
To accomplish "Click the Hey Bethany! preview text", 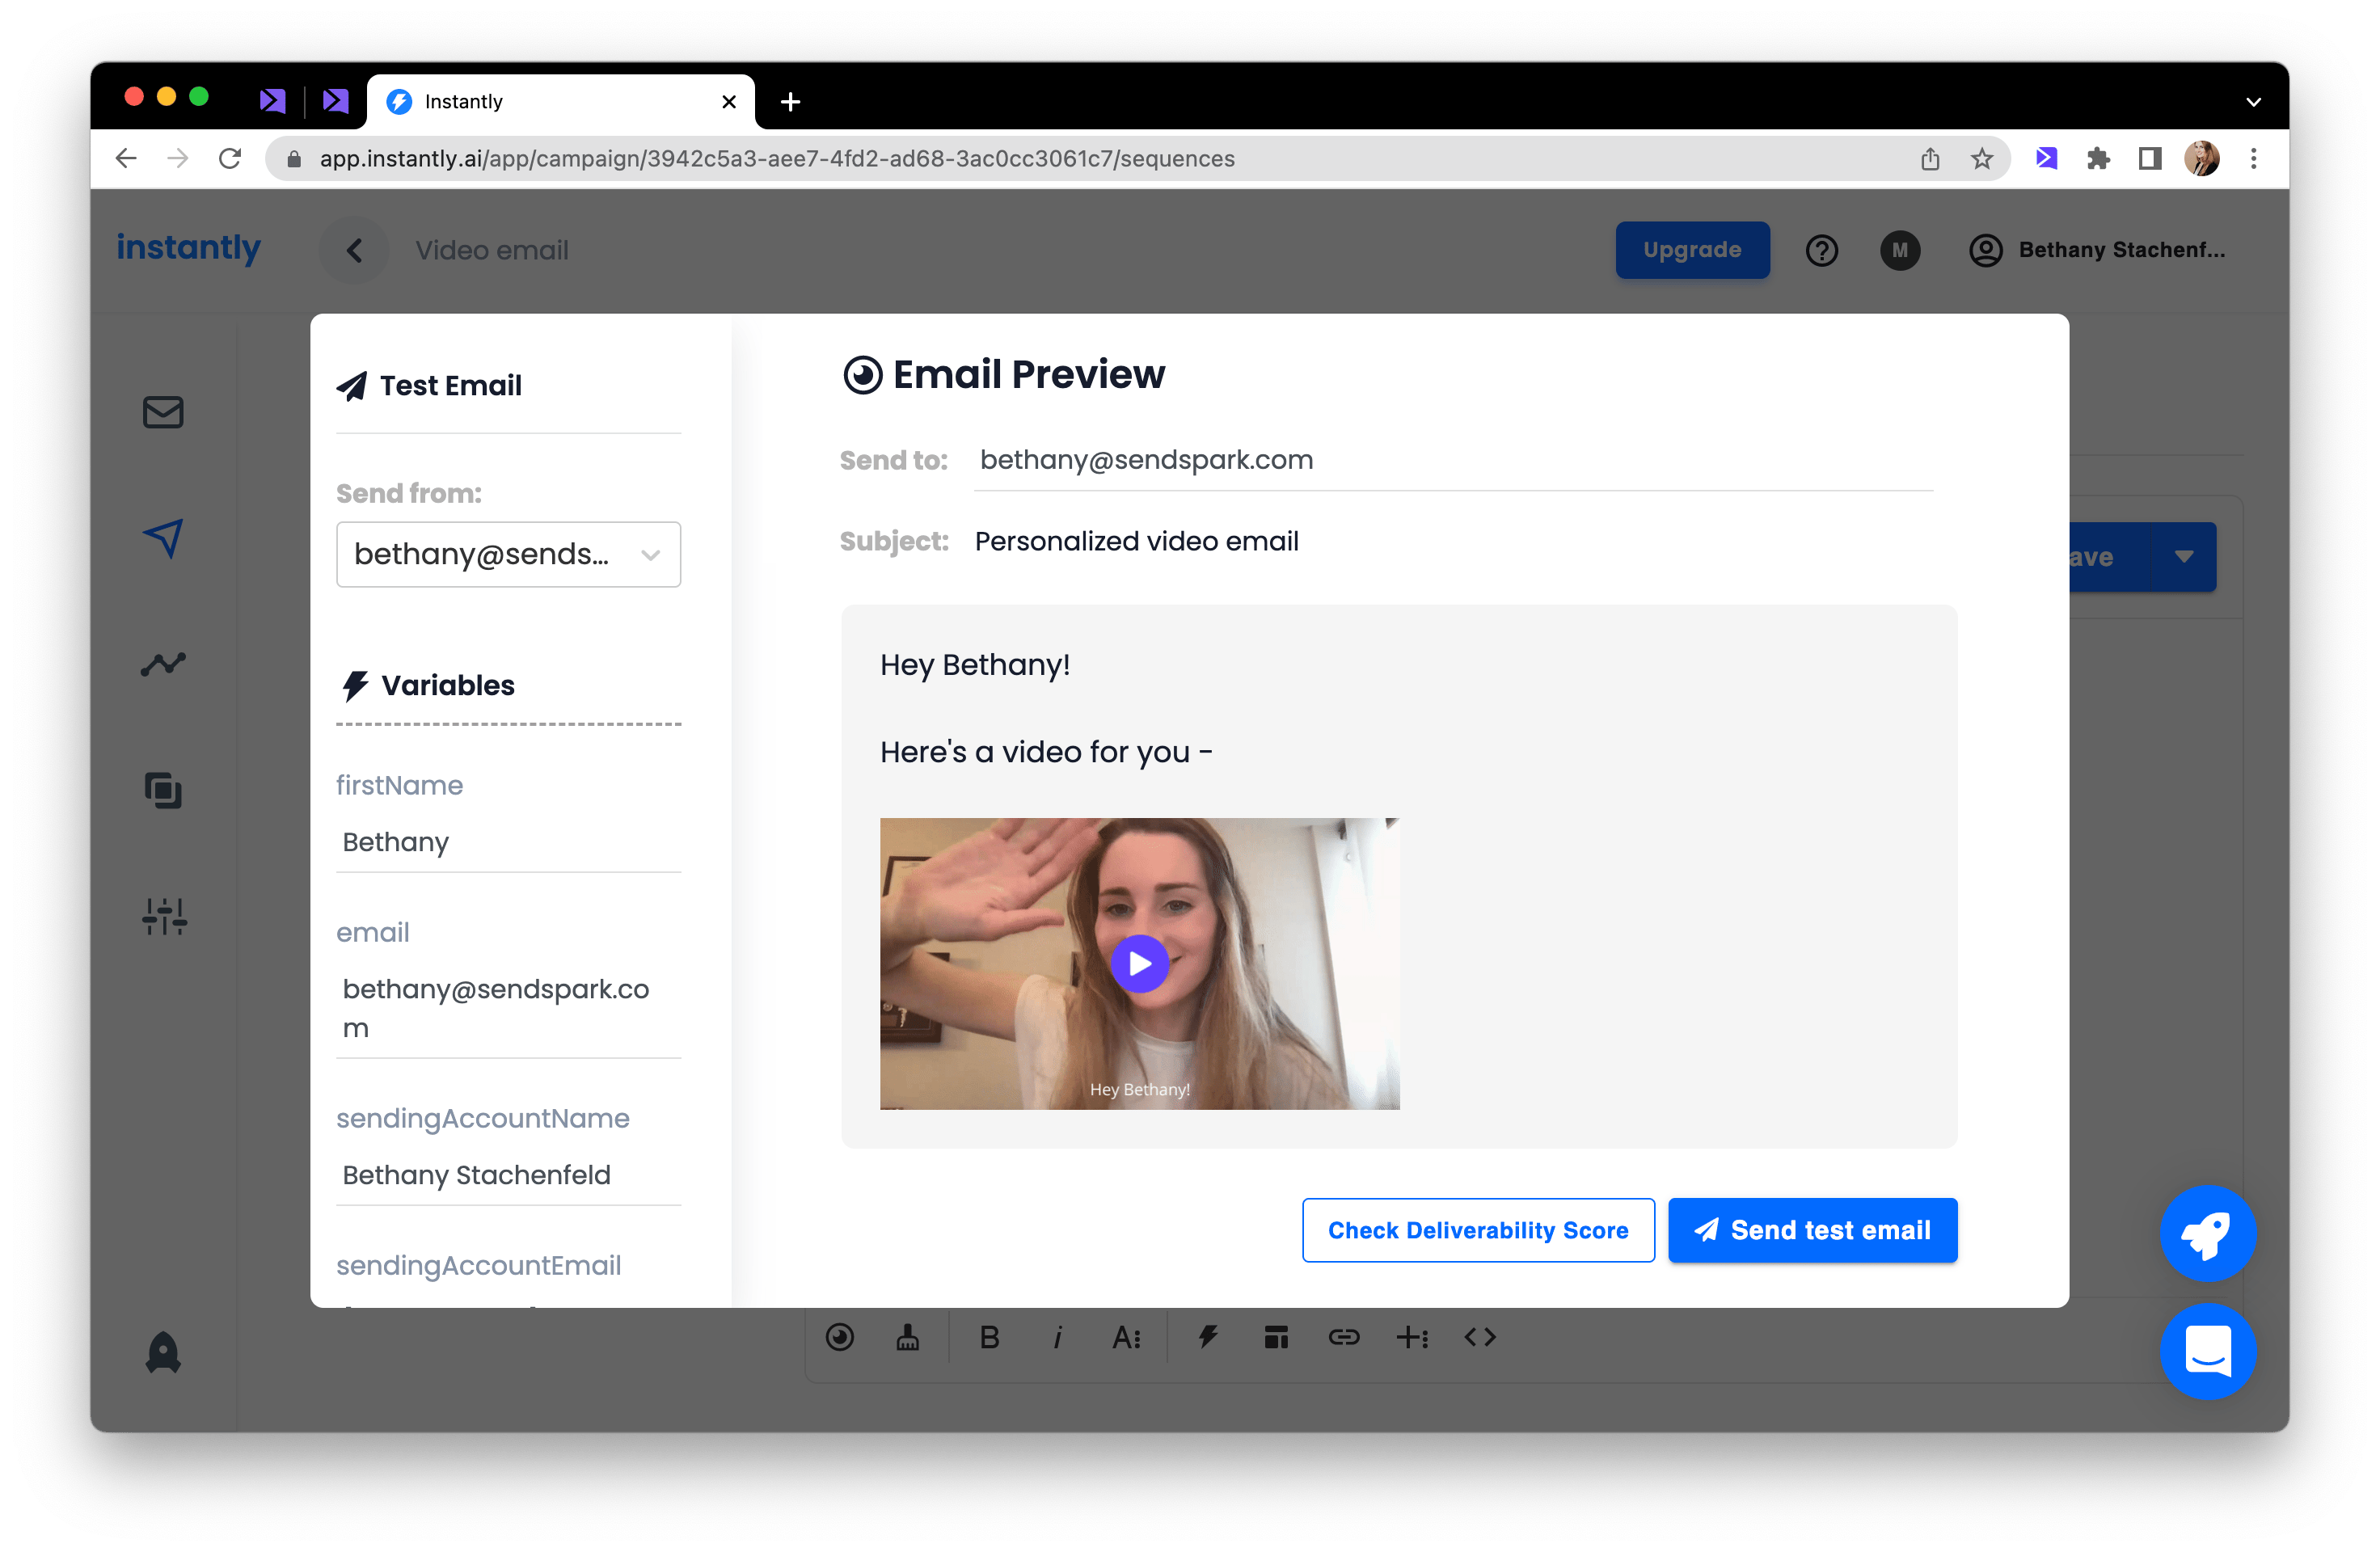I will point(974,665).
